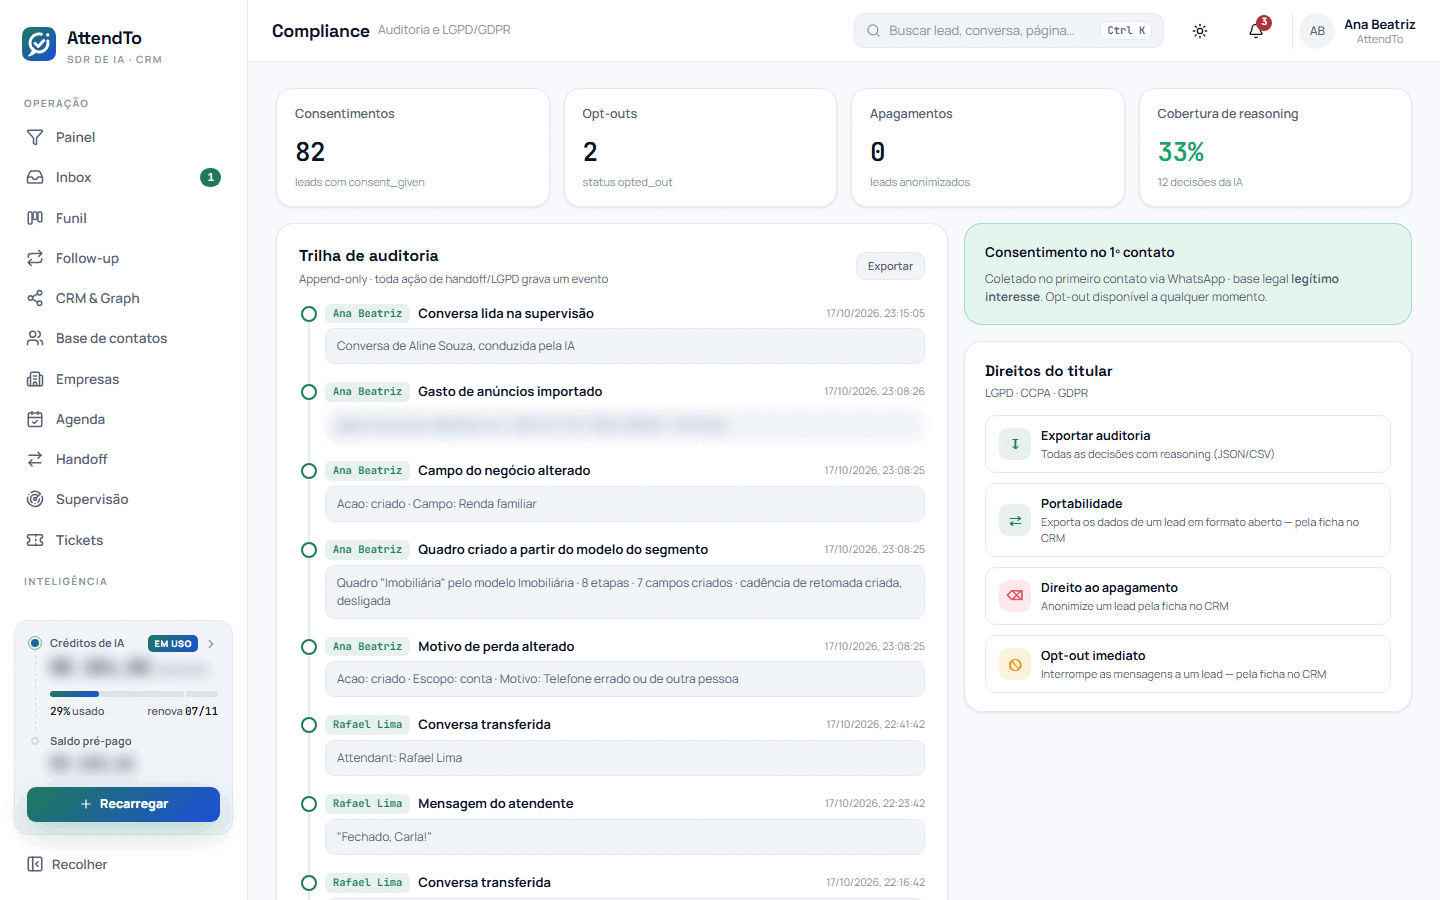The image size is (1440, 900).
Task: Click the Agenda calendar icon
Action: point(35,419)
